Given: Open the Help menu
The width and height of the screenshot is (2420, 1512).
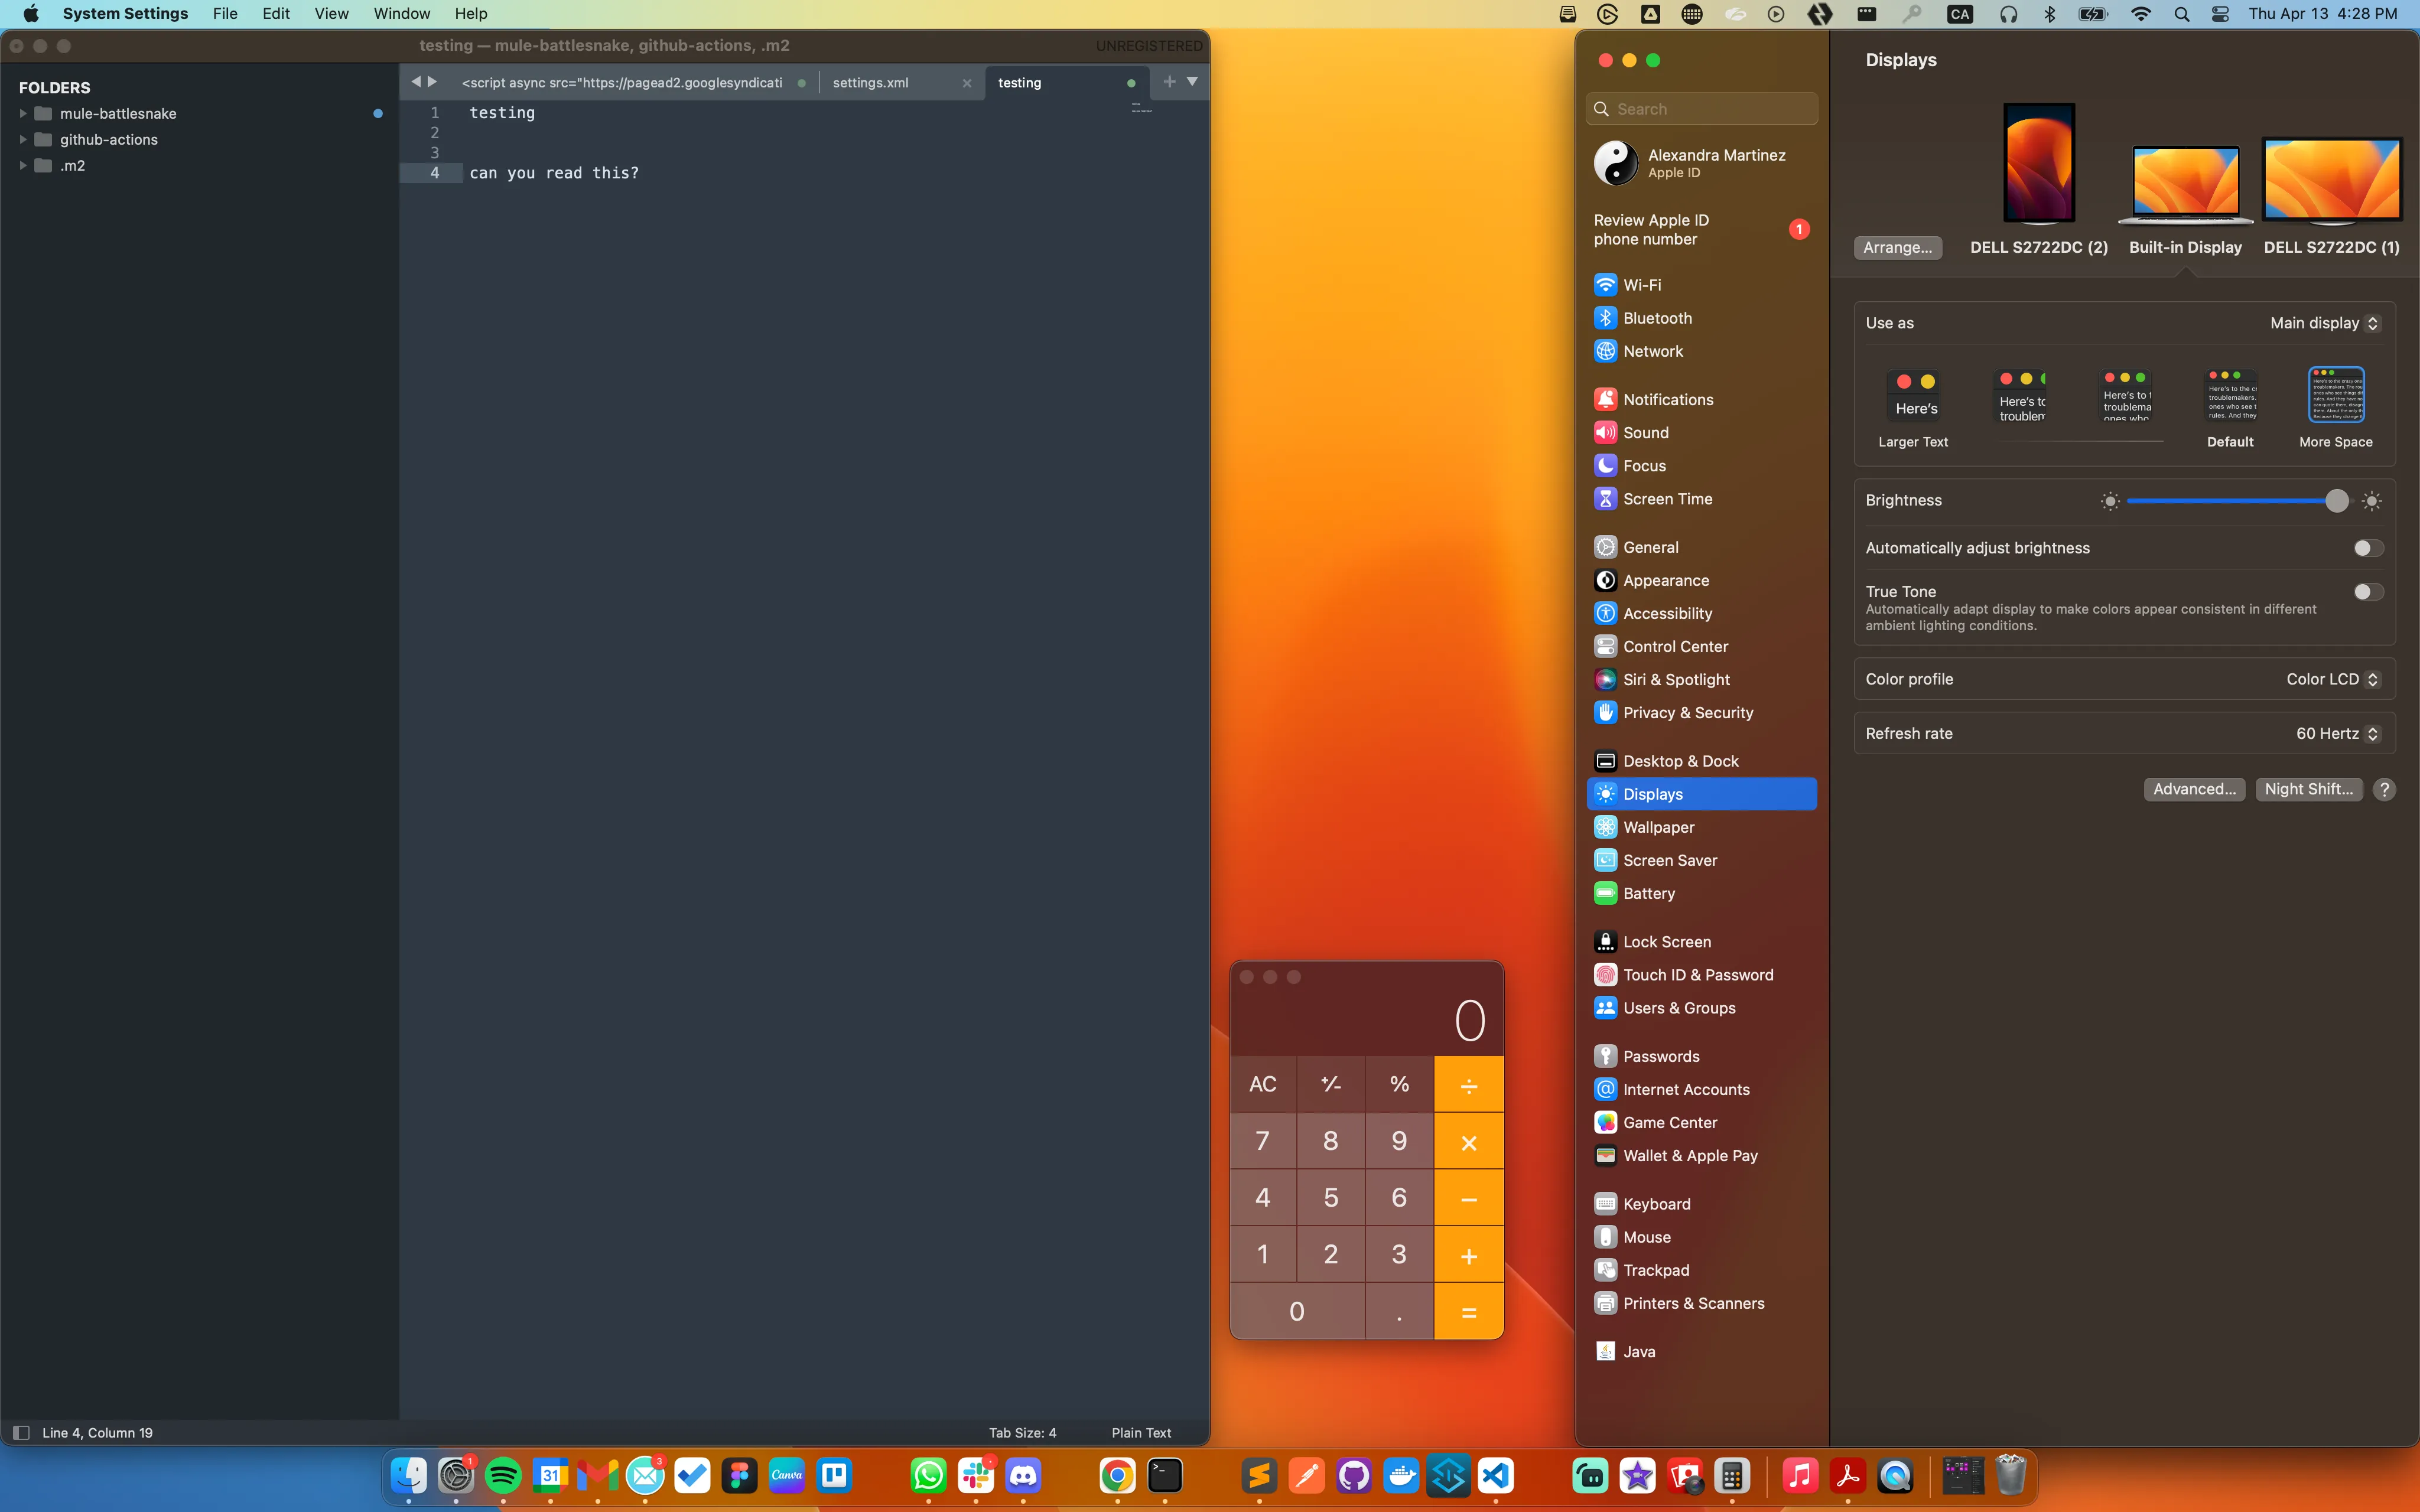Looking at the screenshot, I should [x=471, y=14].
